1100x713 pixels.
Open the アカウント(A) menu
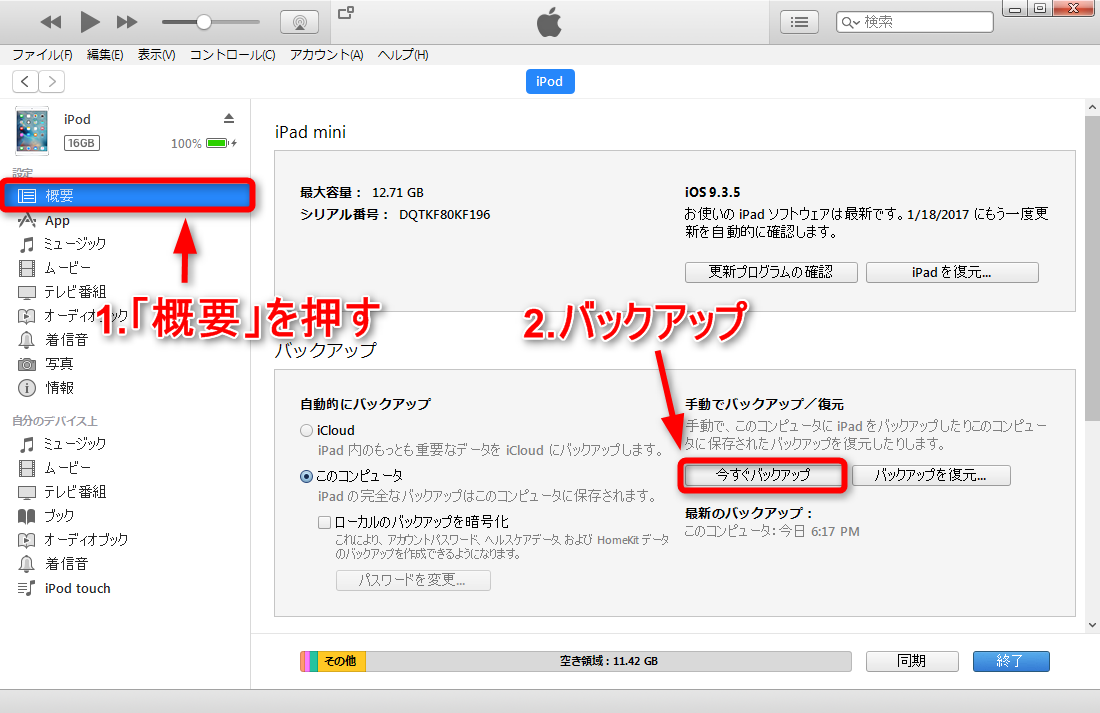click(x=327, y=55)
